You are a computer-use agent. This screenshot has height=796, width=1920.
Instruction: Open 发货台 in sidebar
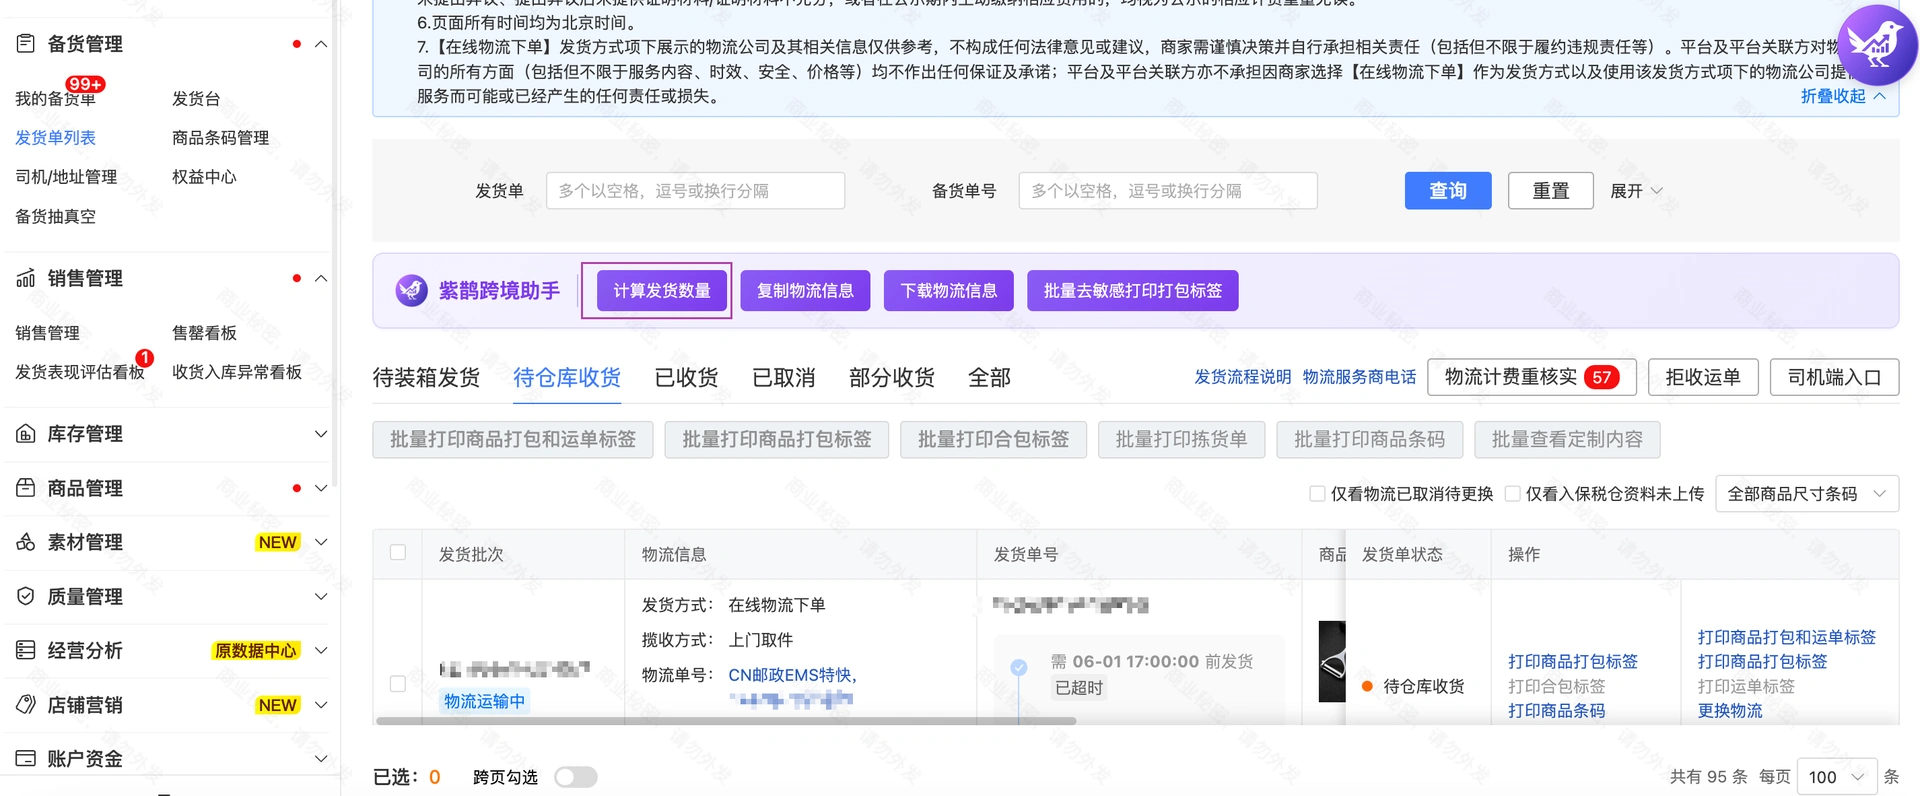pos(196,98)
